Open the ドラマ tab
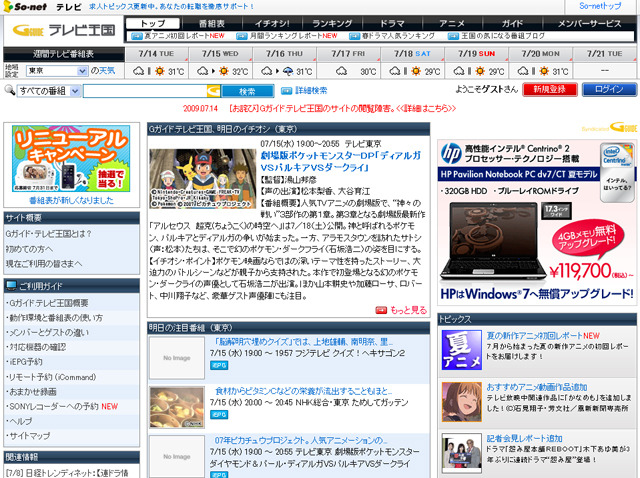Image resolution: width=640 pixels, height=478 pixels. tap(392, 24)
